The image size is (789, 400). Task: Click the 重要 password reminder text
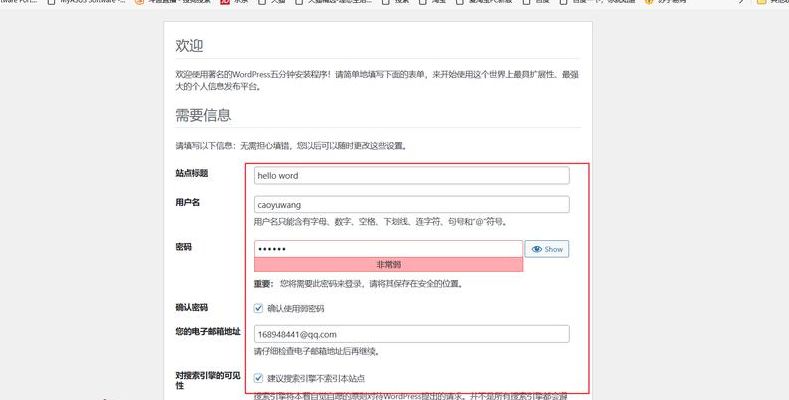click(x=358, y=284)
